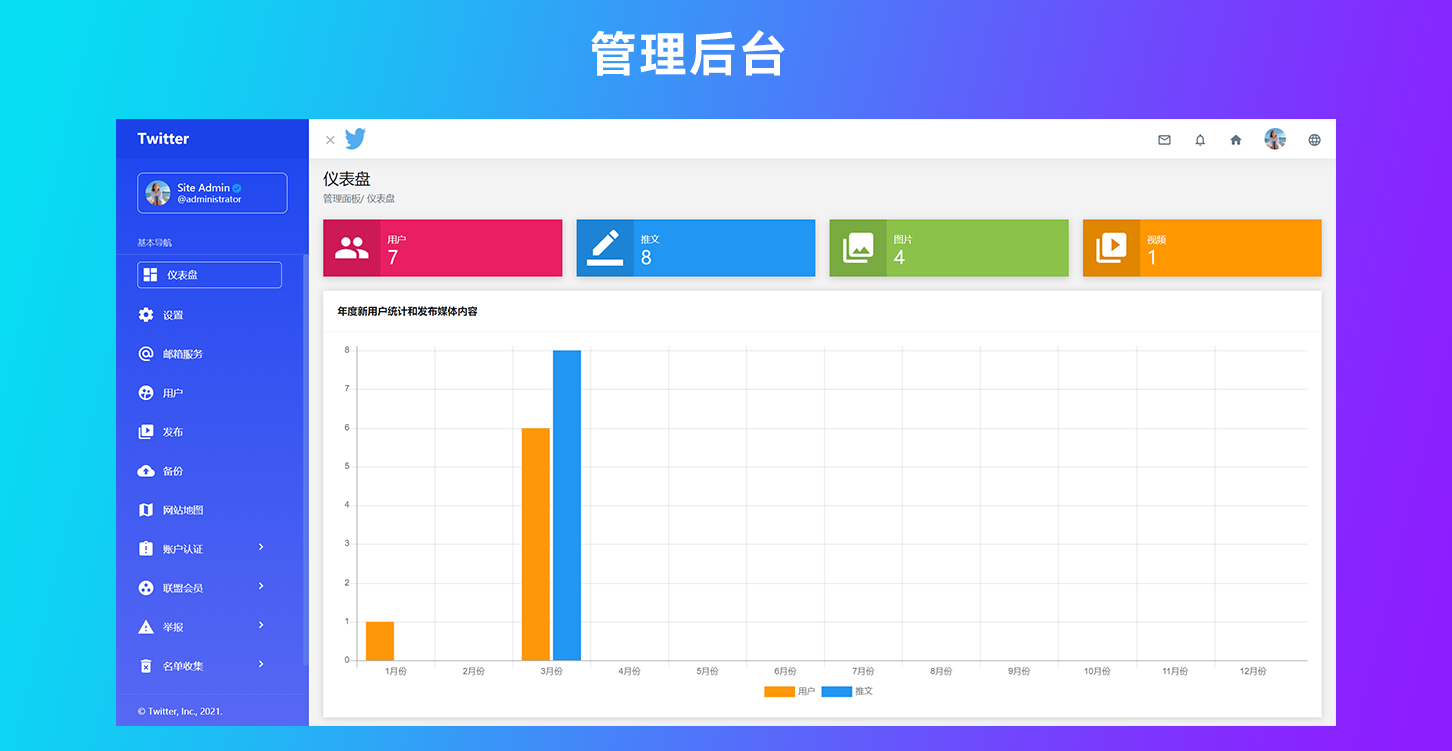This screenshot has width=1452, height=751.
Task: Open the 发布 publishing icon
Action: 145,431
